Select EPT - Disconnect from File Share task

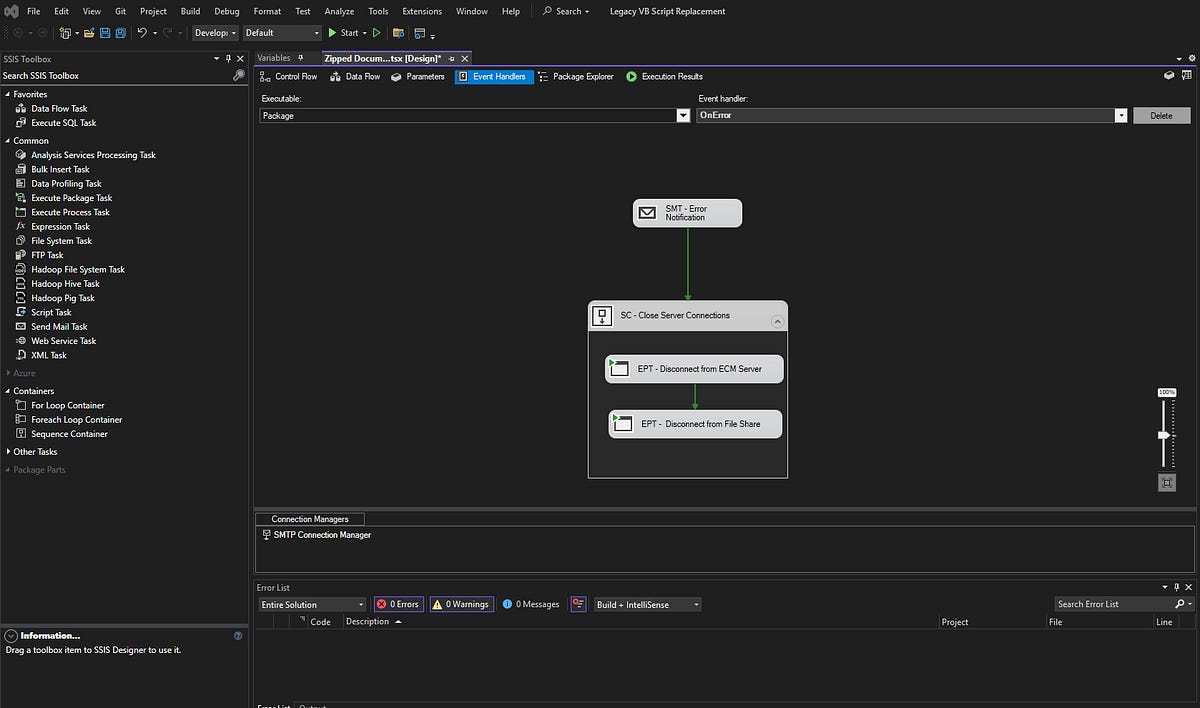click(x=695, y=424)
